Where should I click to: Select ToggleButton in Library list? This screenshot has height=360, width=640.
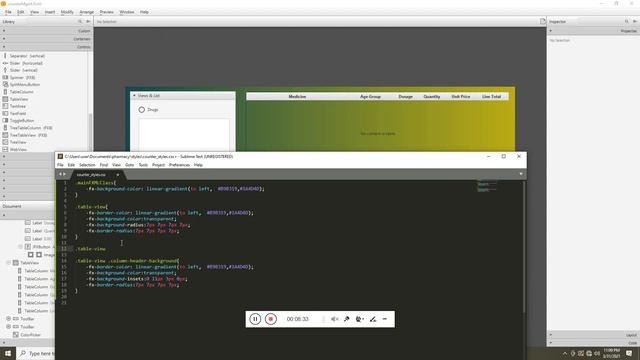tap(22, 120)
